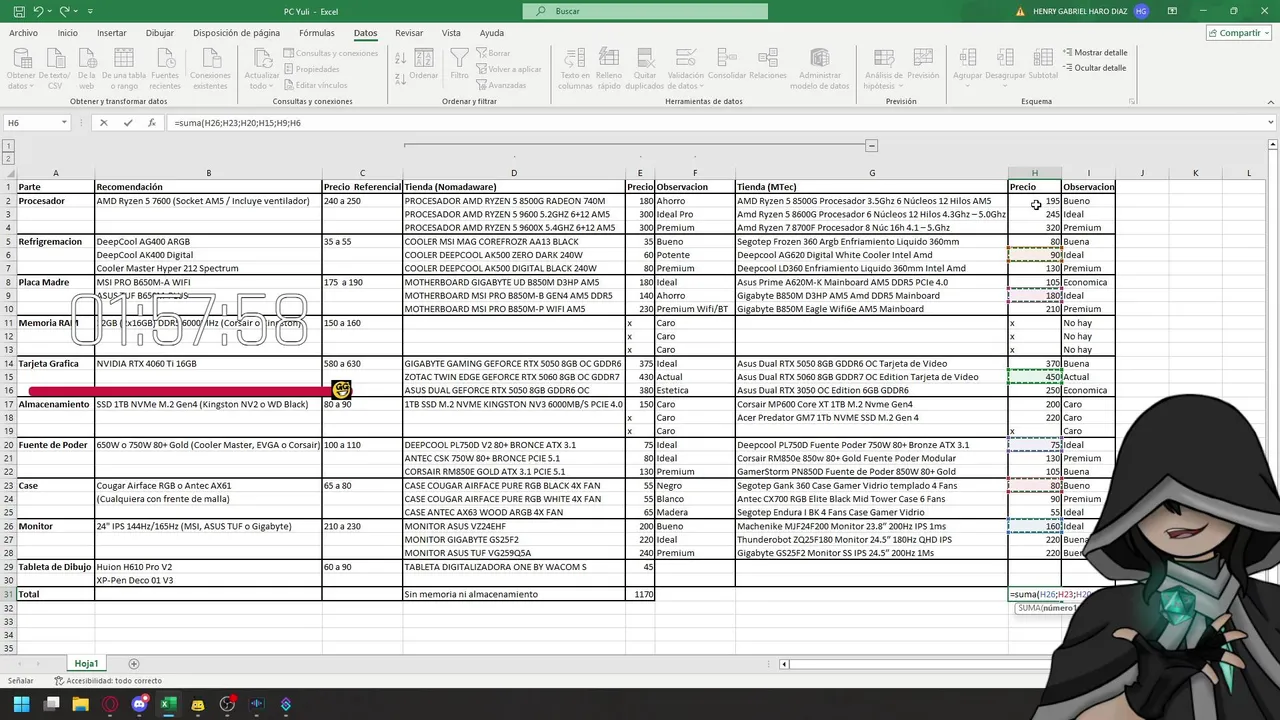Sort ascending with the A-Z icon
The width and height of the screenshot is (1280, 720).
[401, 58]
